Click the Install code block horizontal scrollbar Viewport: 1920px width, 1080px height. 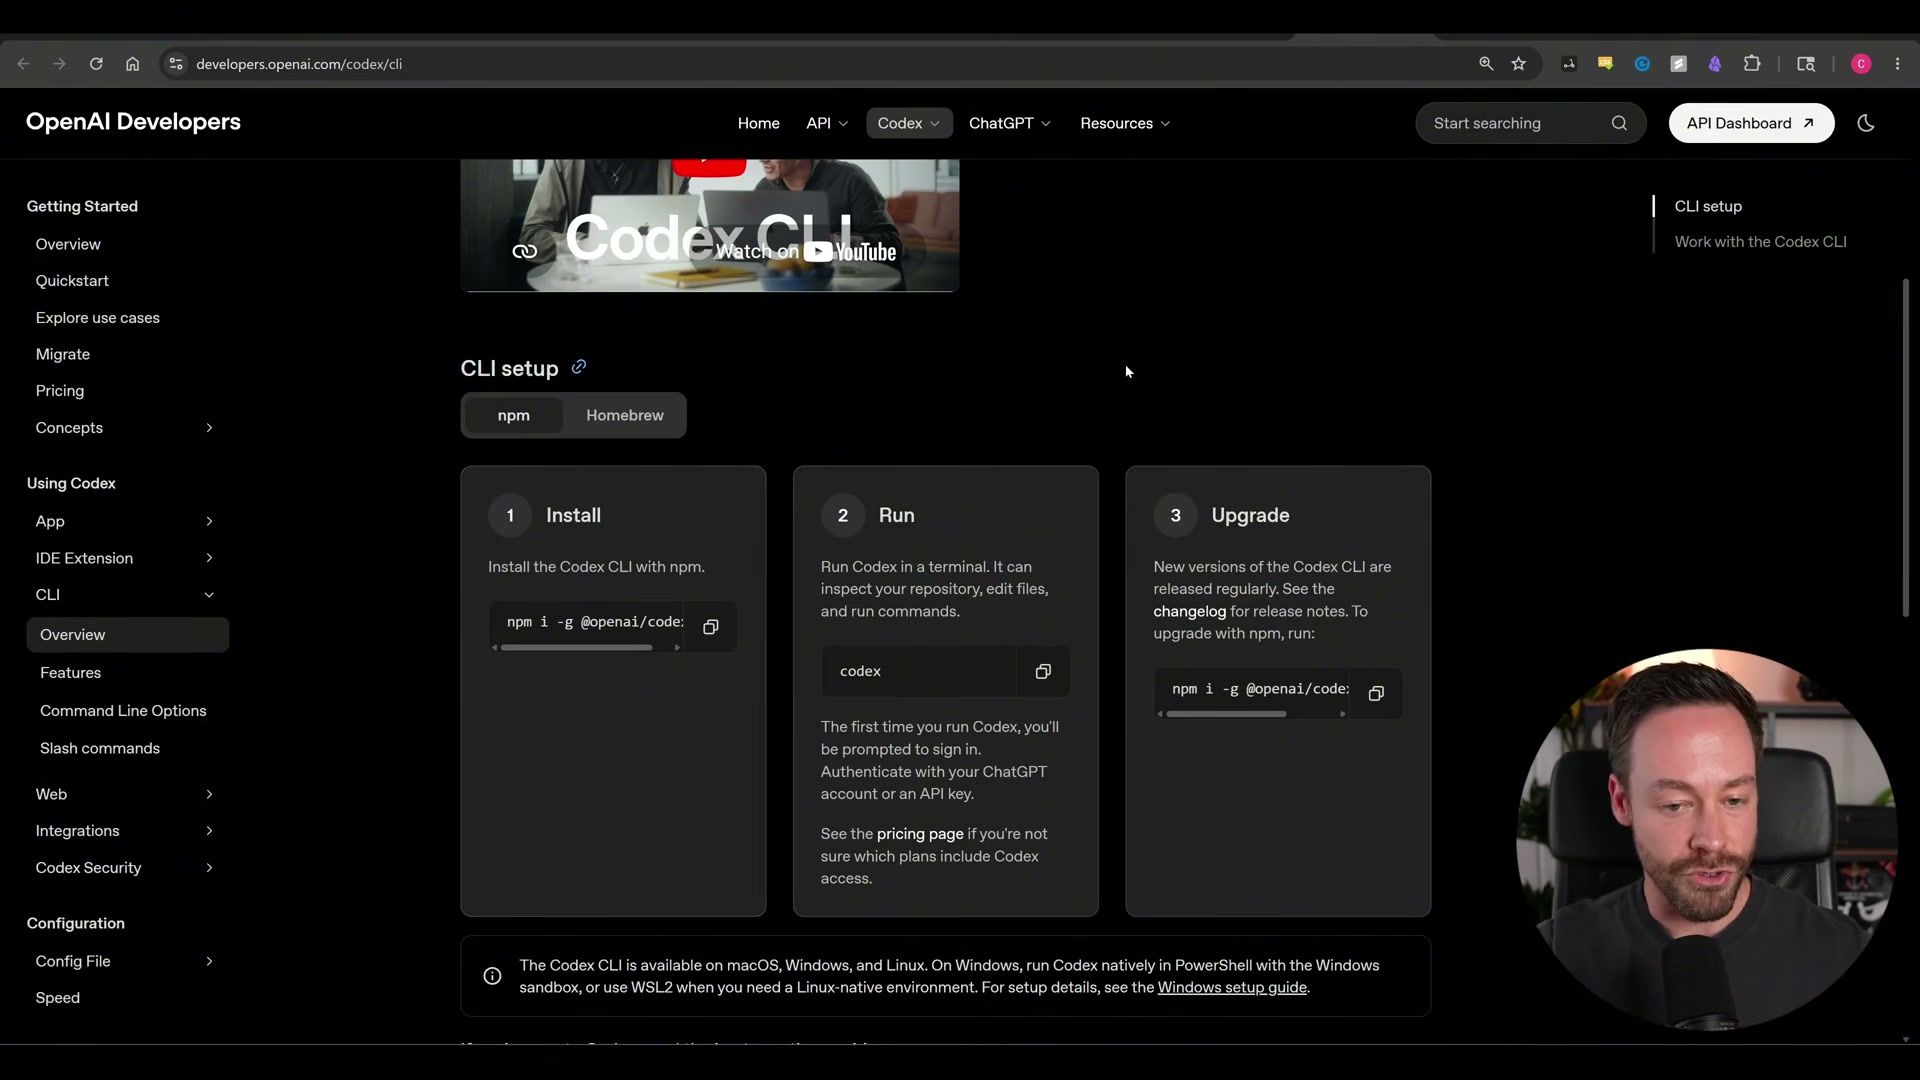(x=577, y=648)
